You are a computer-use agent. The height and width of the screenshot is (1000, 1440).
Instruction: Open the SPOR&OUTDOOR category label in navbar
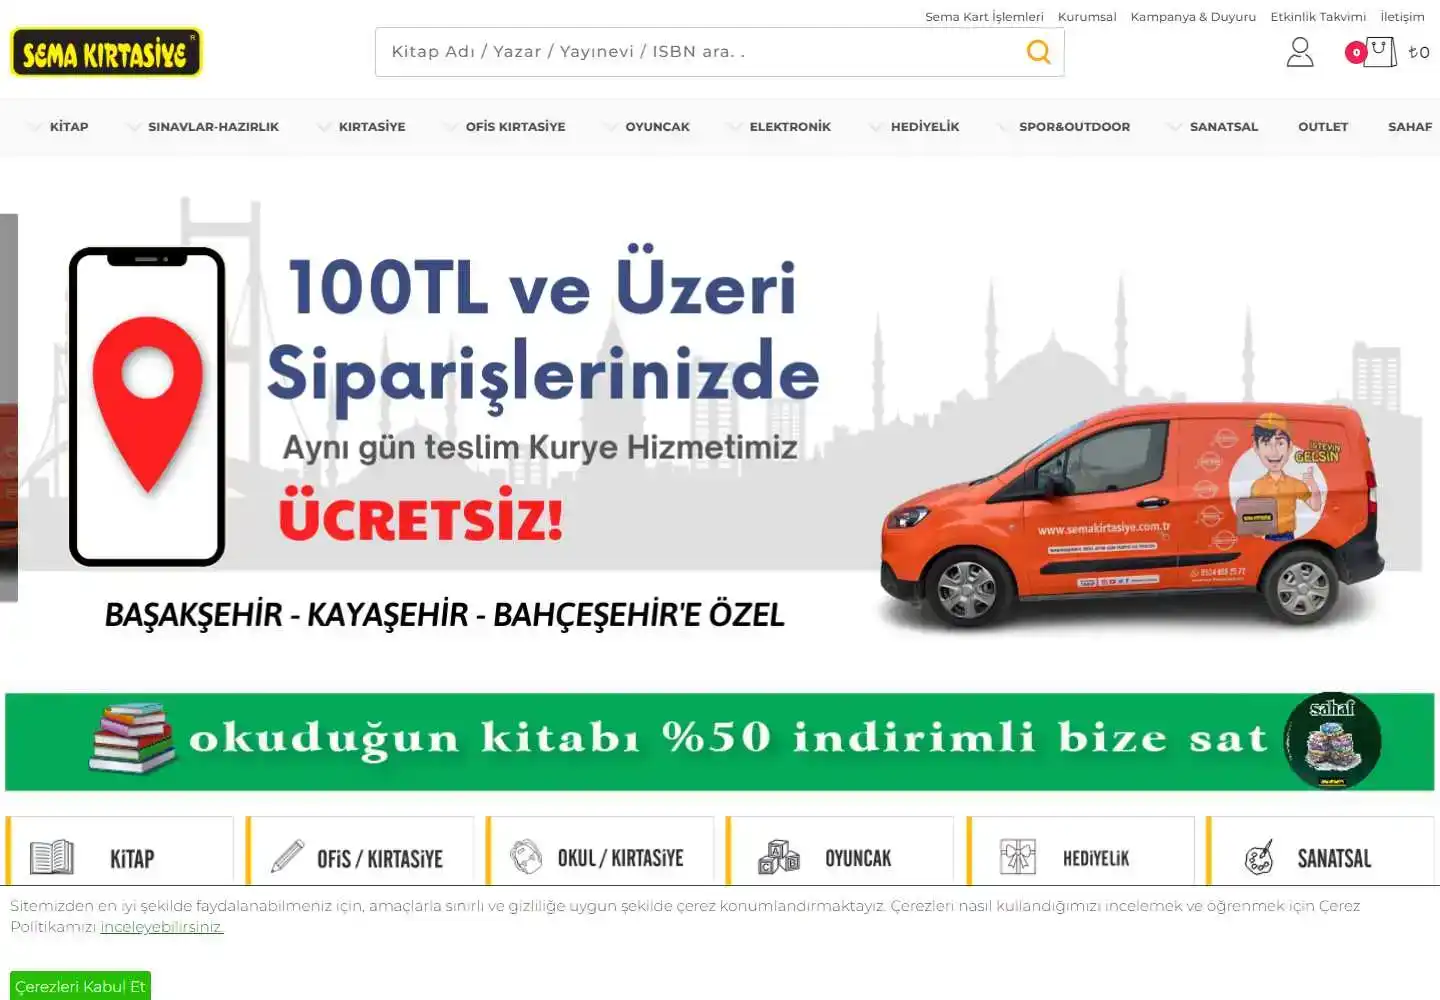(1074, 127)
